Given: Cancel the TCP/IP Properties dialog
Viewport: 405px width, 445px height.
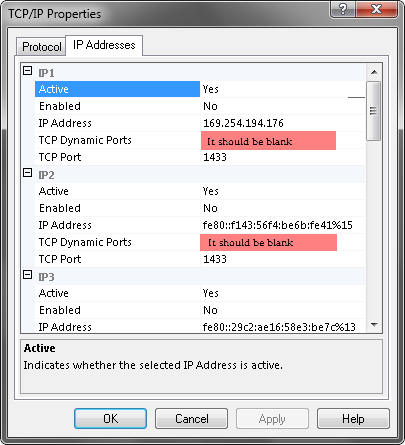Looking at the screenshot, I should [192, 418].
